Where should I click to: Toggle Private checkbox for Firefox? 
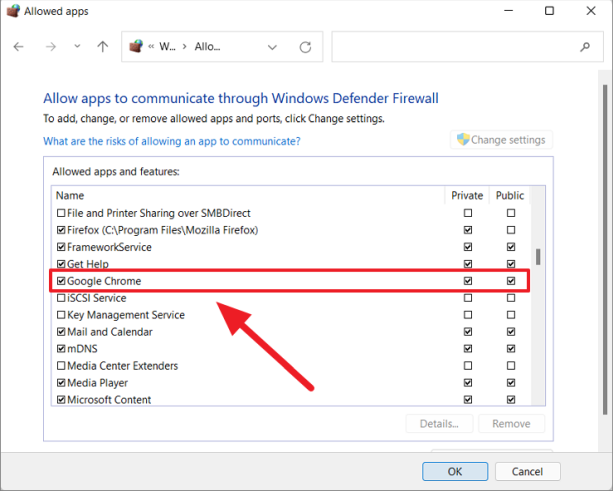point(468,230)
